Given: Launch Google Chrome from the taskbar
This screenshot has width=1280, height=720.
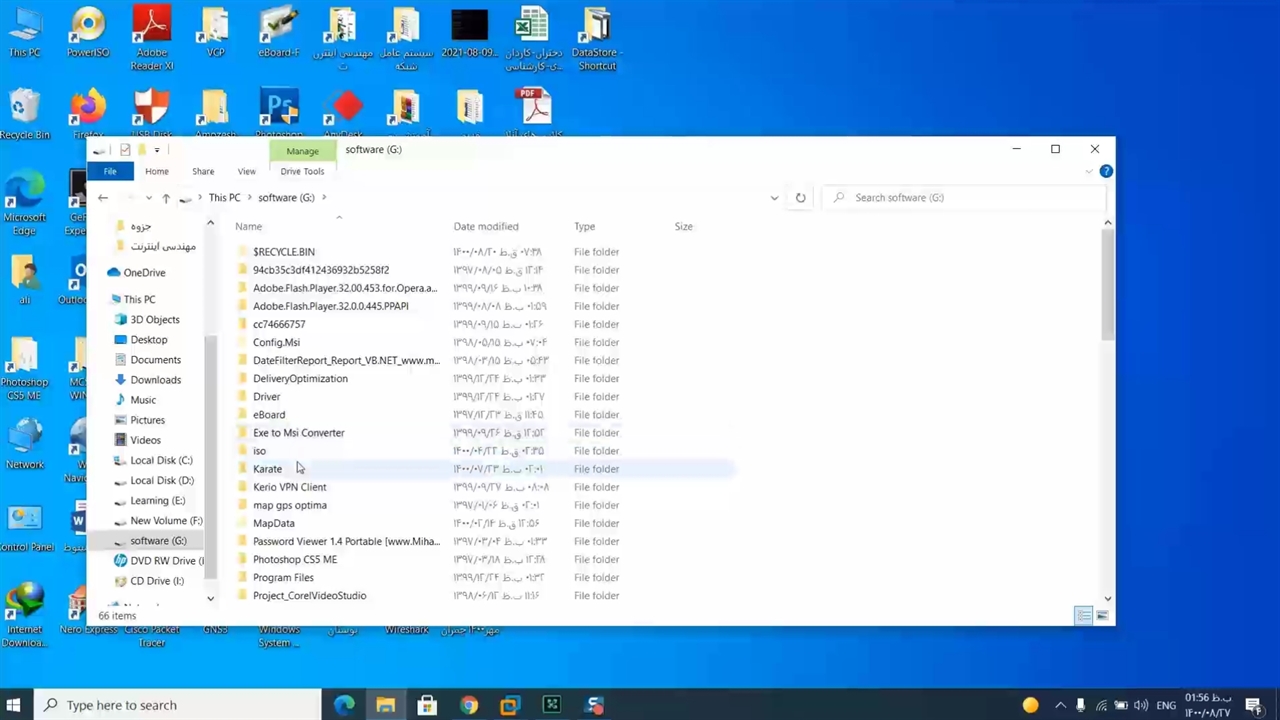Looking at the screenshot, I should coord(469,705).
